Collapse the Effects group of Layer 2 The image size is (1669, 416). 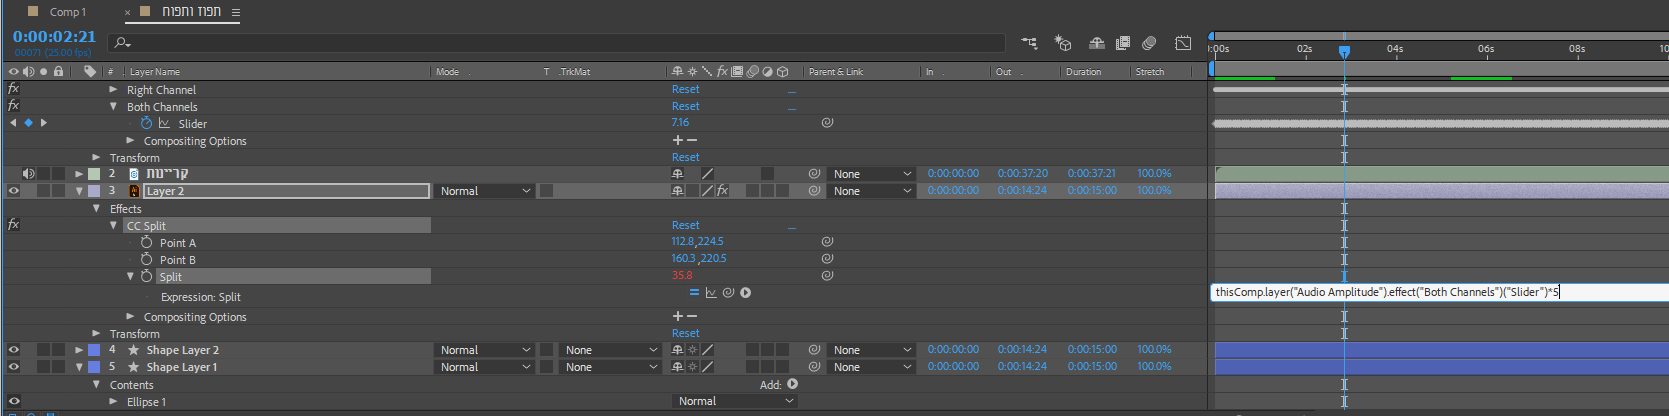pyautogui.click(x=96, y=209)
